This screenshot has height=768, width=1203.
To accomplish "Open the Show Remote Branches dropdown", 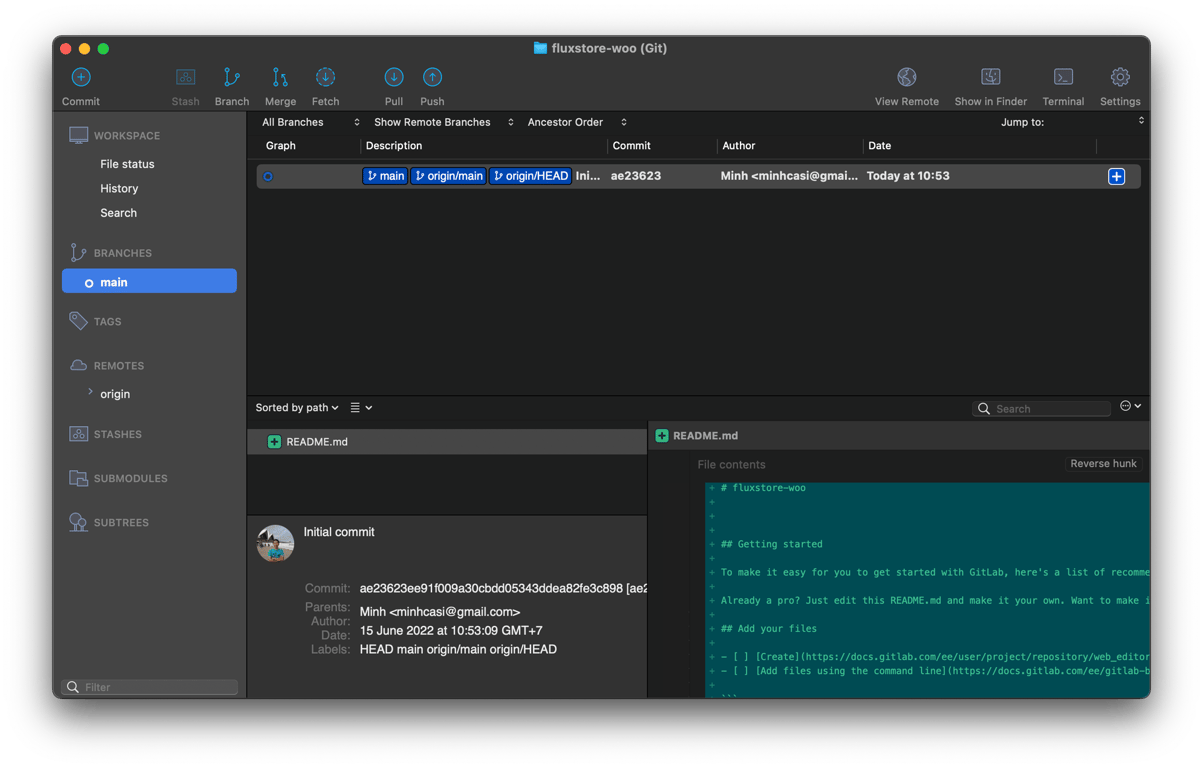I will [443, 122].
